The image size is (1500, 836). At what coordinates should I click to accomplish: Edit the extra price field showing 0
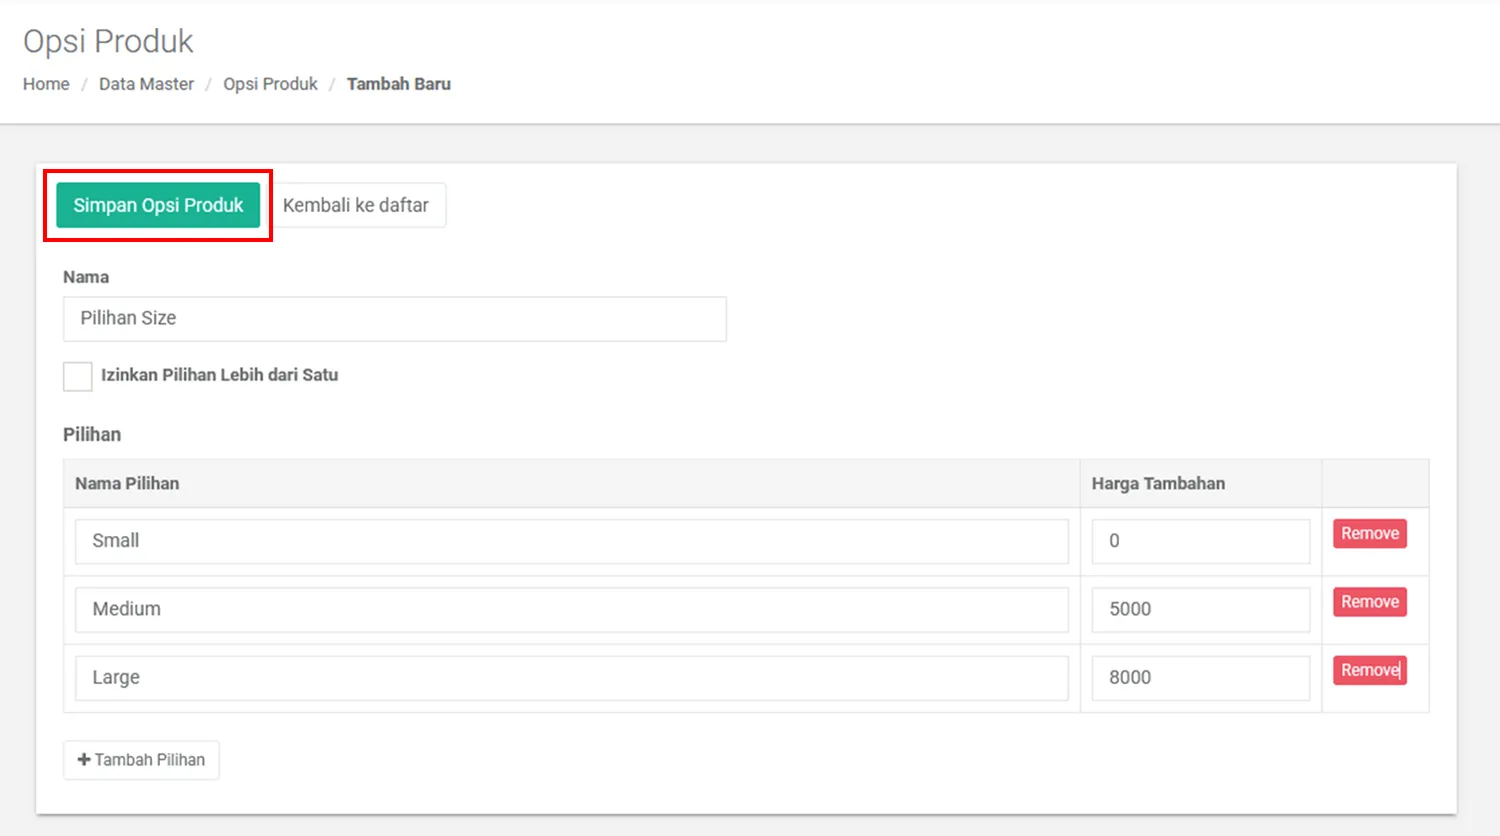click(1201, 541)
